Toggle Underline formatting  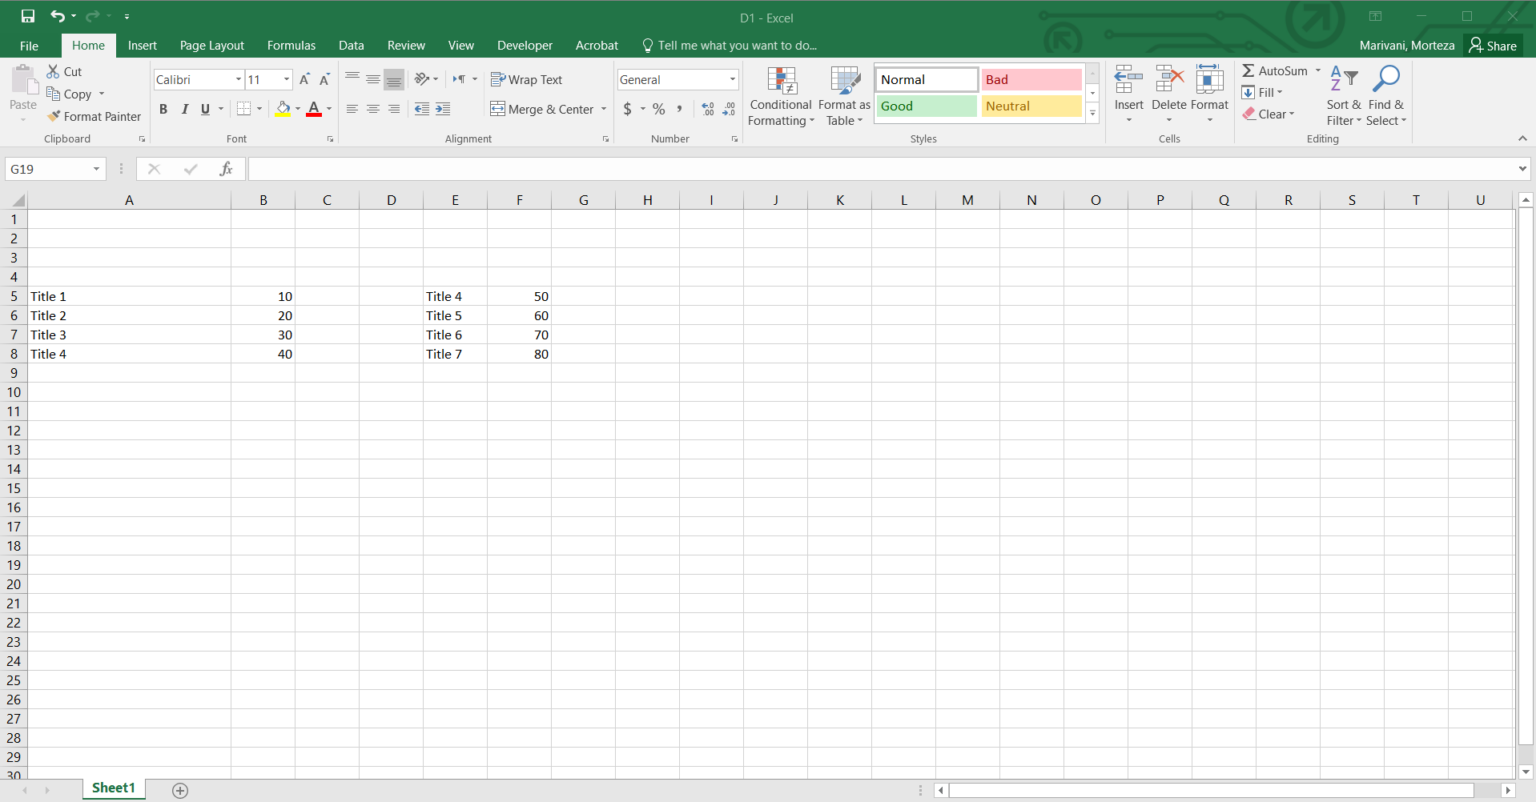pyautogui.click(x=205, y=109)
